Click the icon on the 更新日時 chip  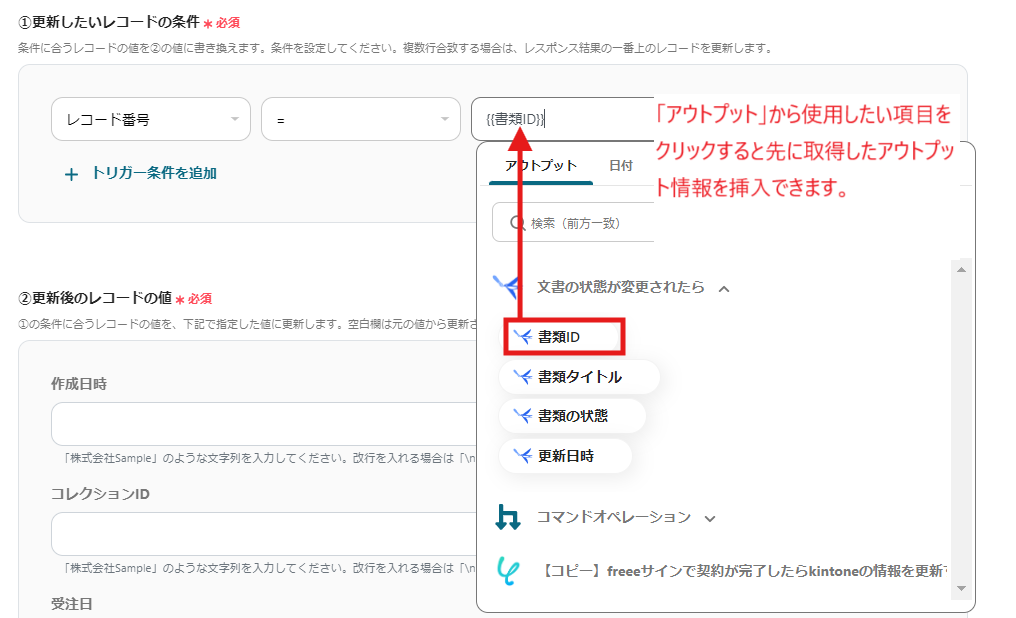point(521,456)
